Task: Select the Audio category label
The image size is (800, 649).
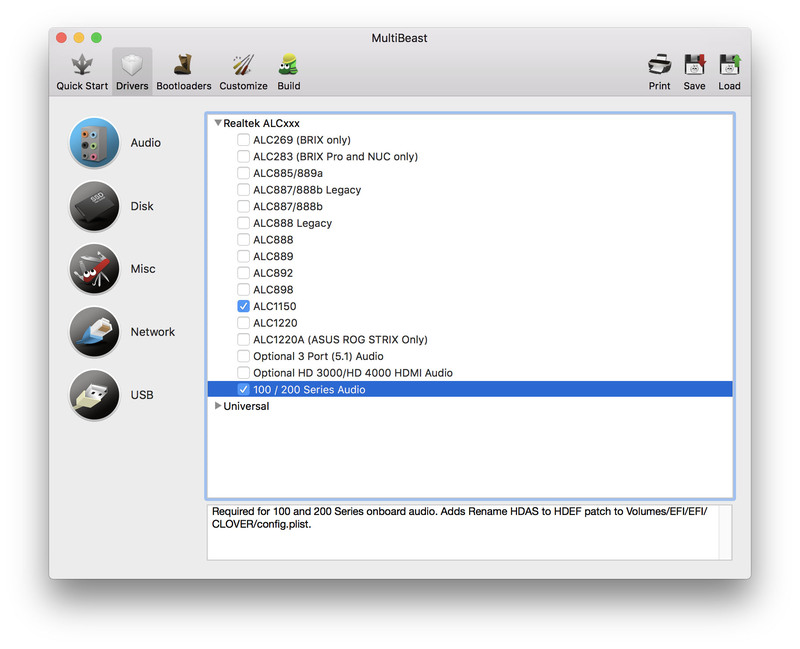Action: (145, 143)
